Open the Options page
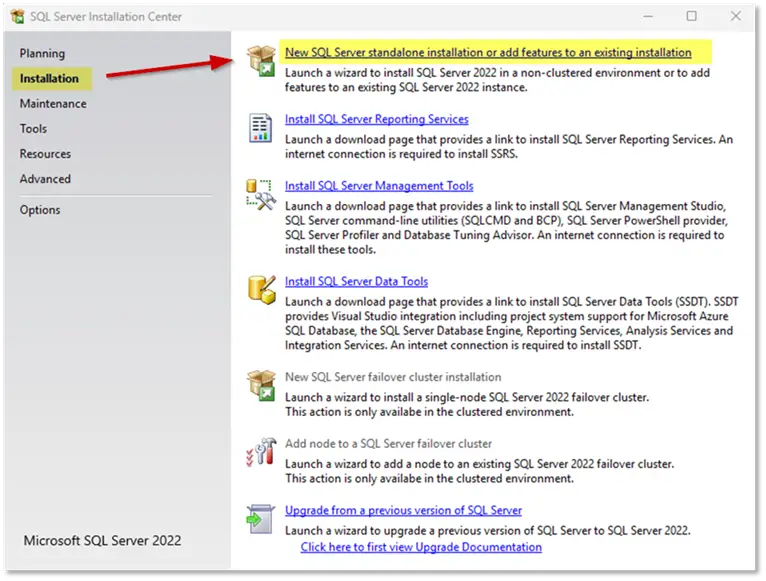The image size is (766, 581). coord(40,210)
